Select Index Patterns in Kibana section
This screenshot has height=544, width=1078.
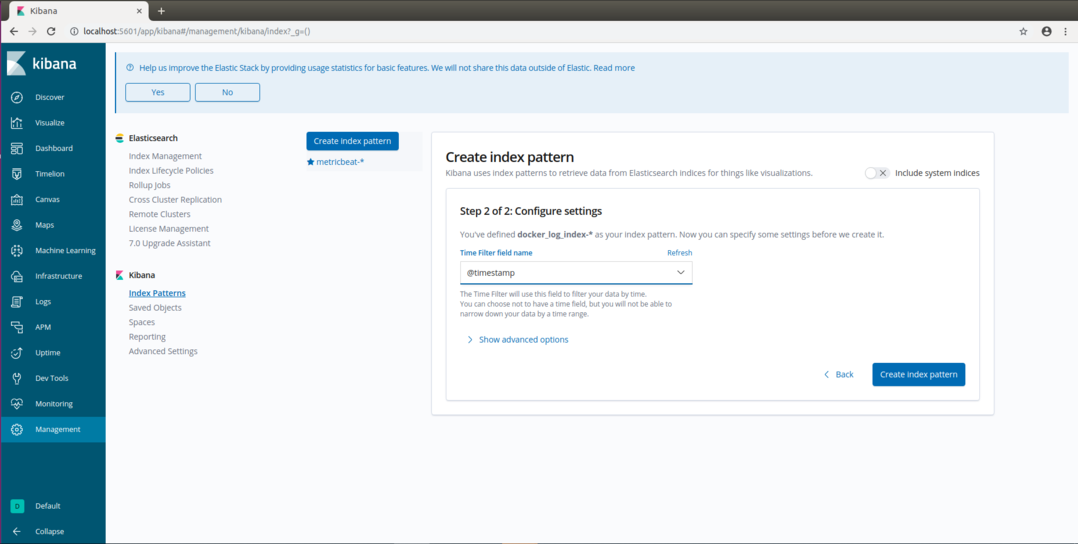(x=157, y=293)
